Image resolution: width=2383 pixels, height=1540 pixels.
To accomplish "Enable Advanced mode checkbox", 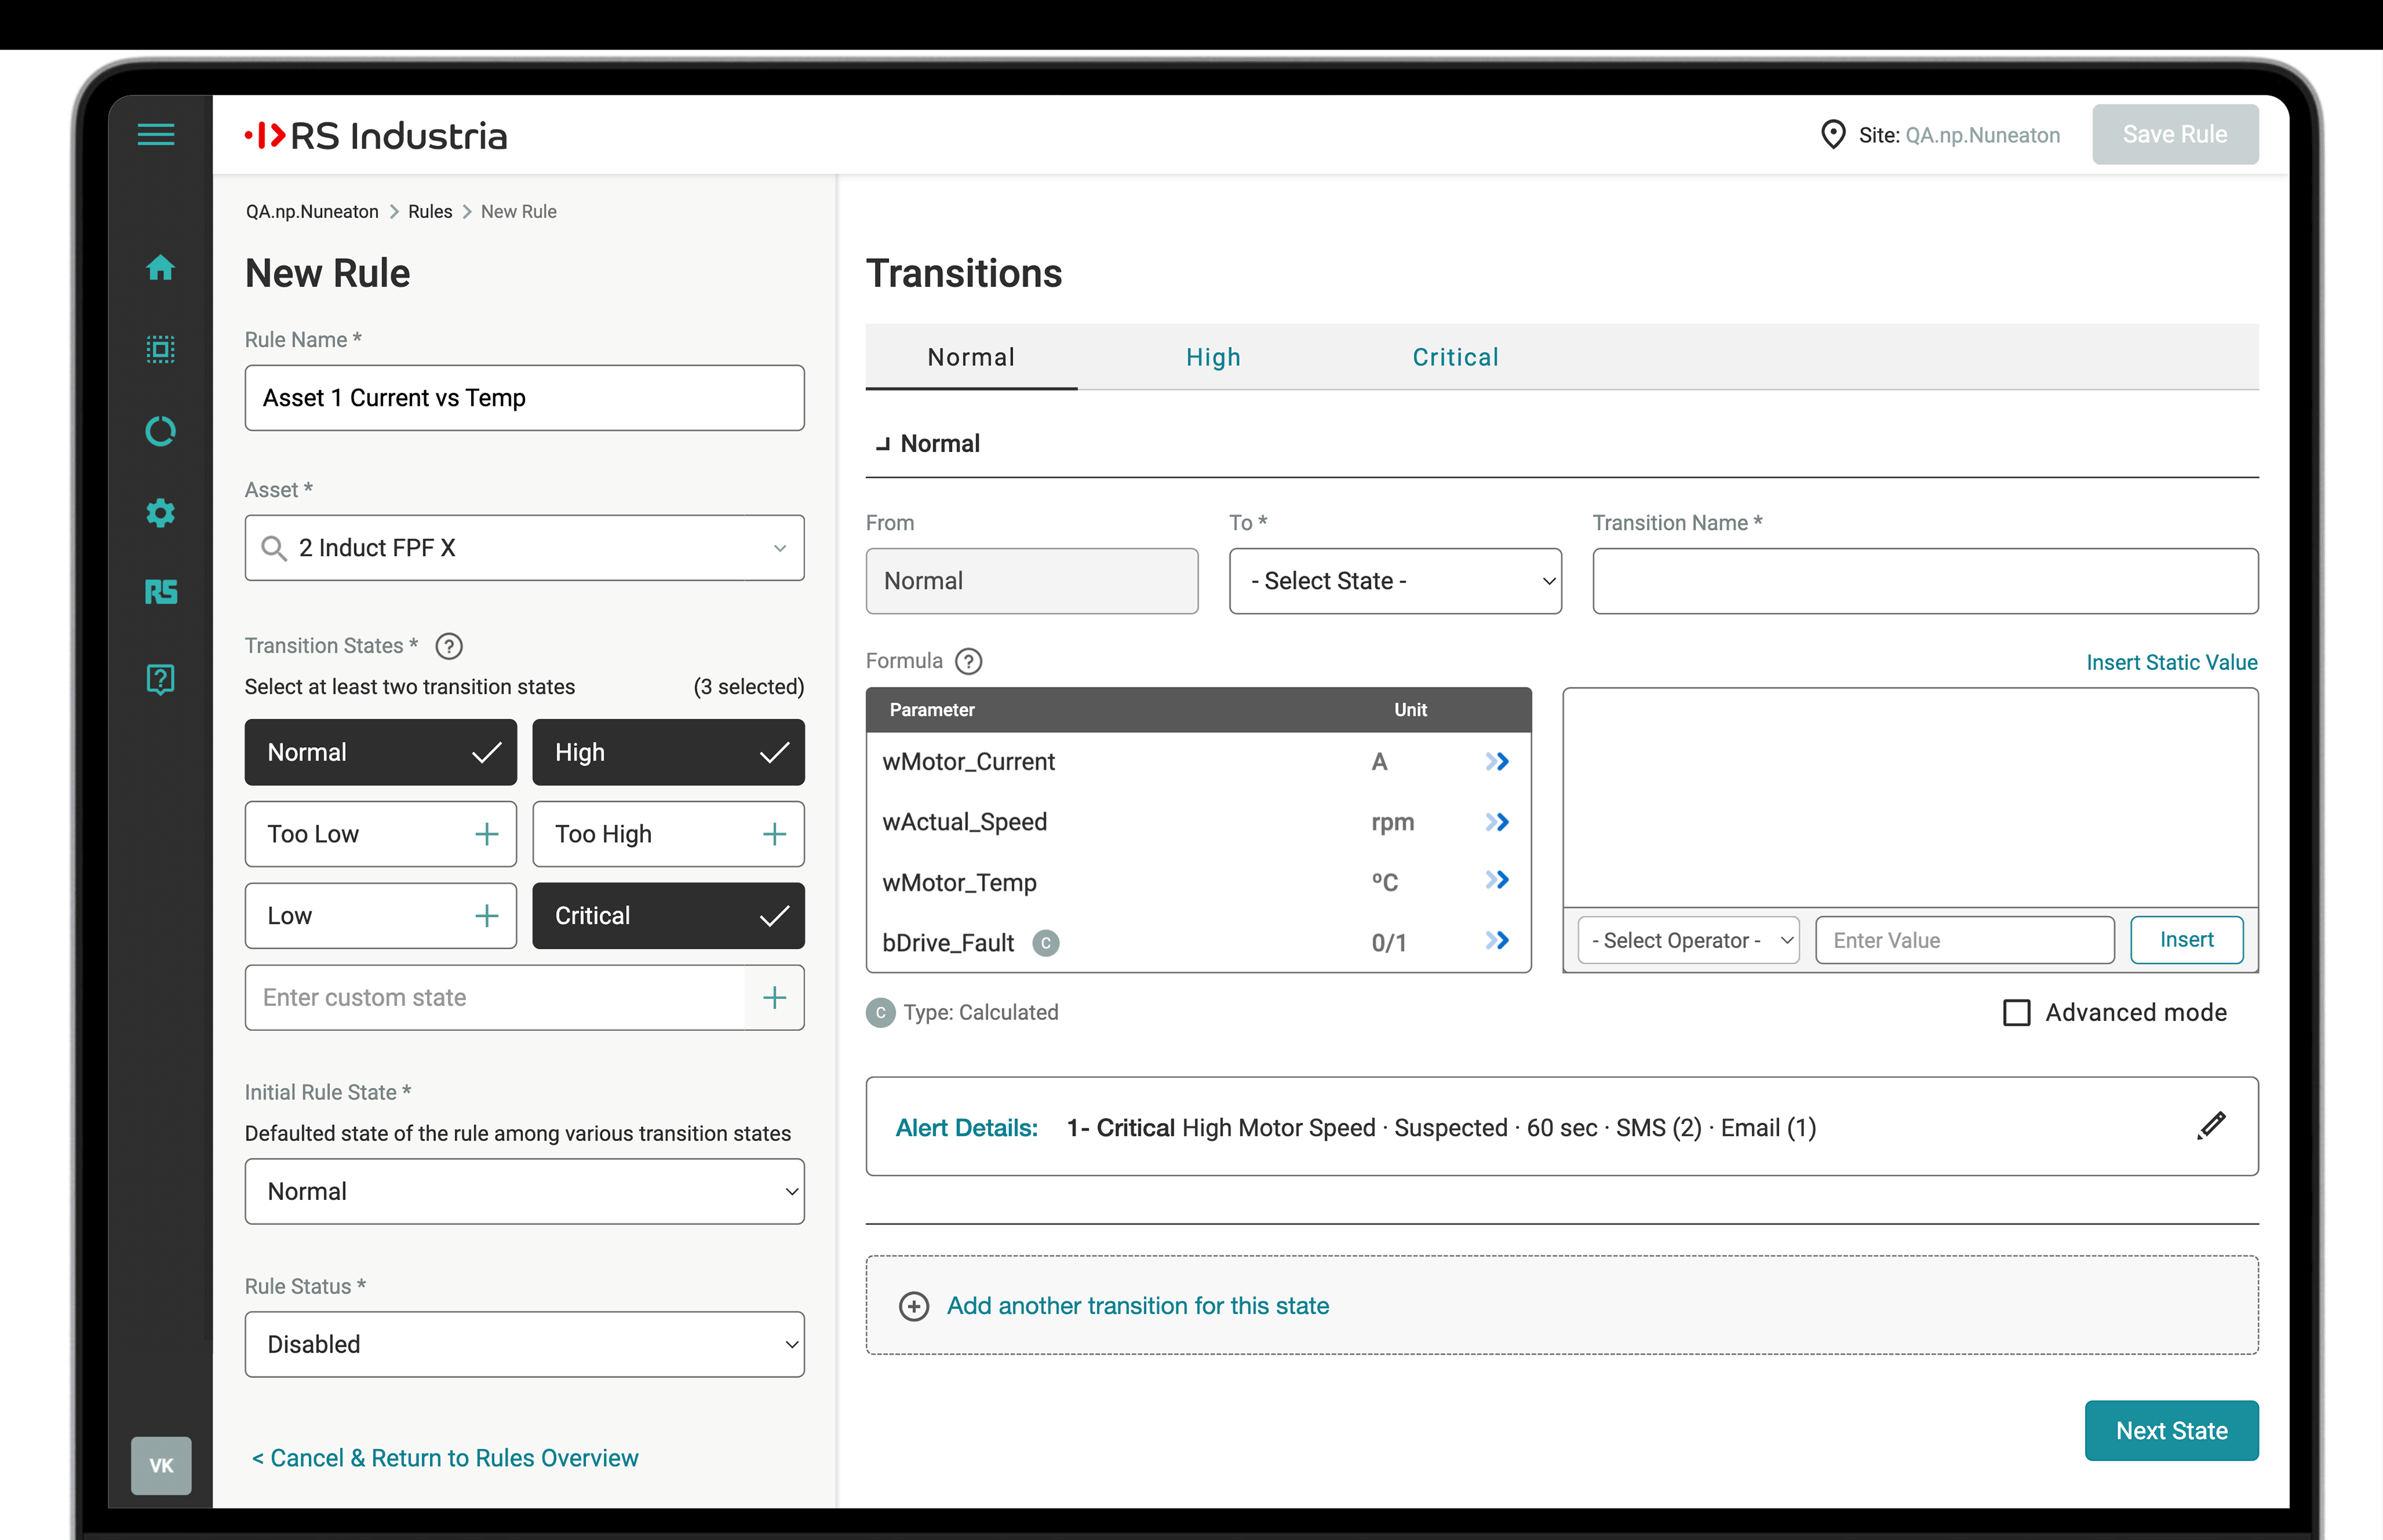I will (2016, 1013).
